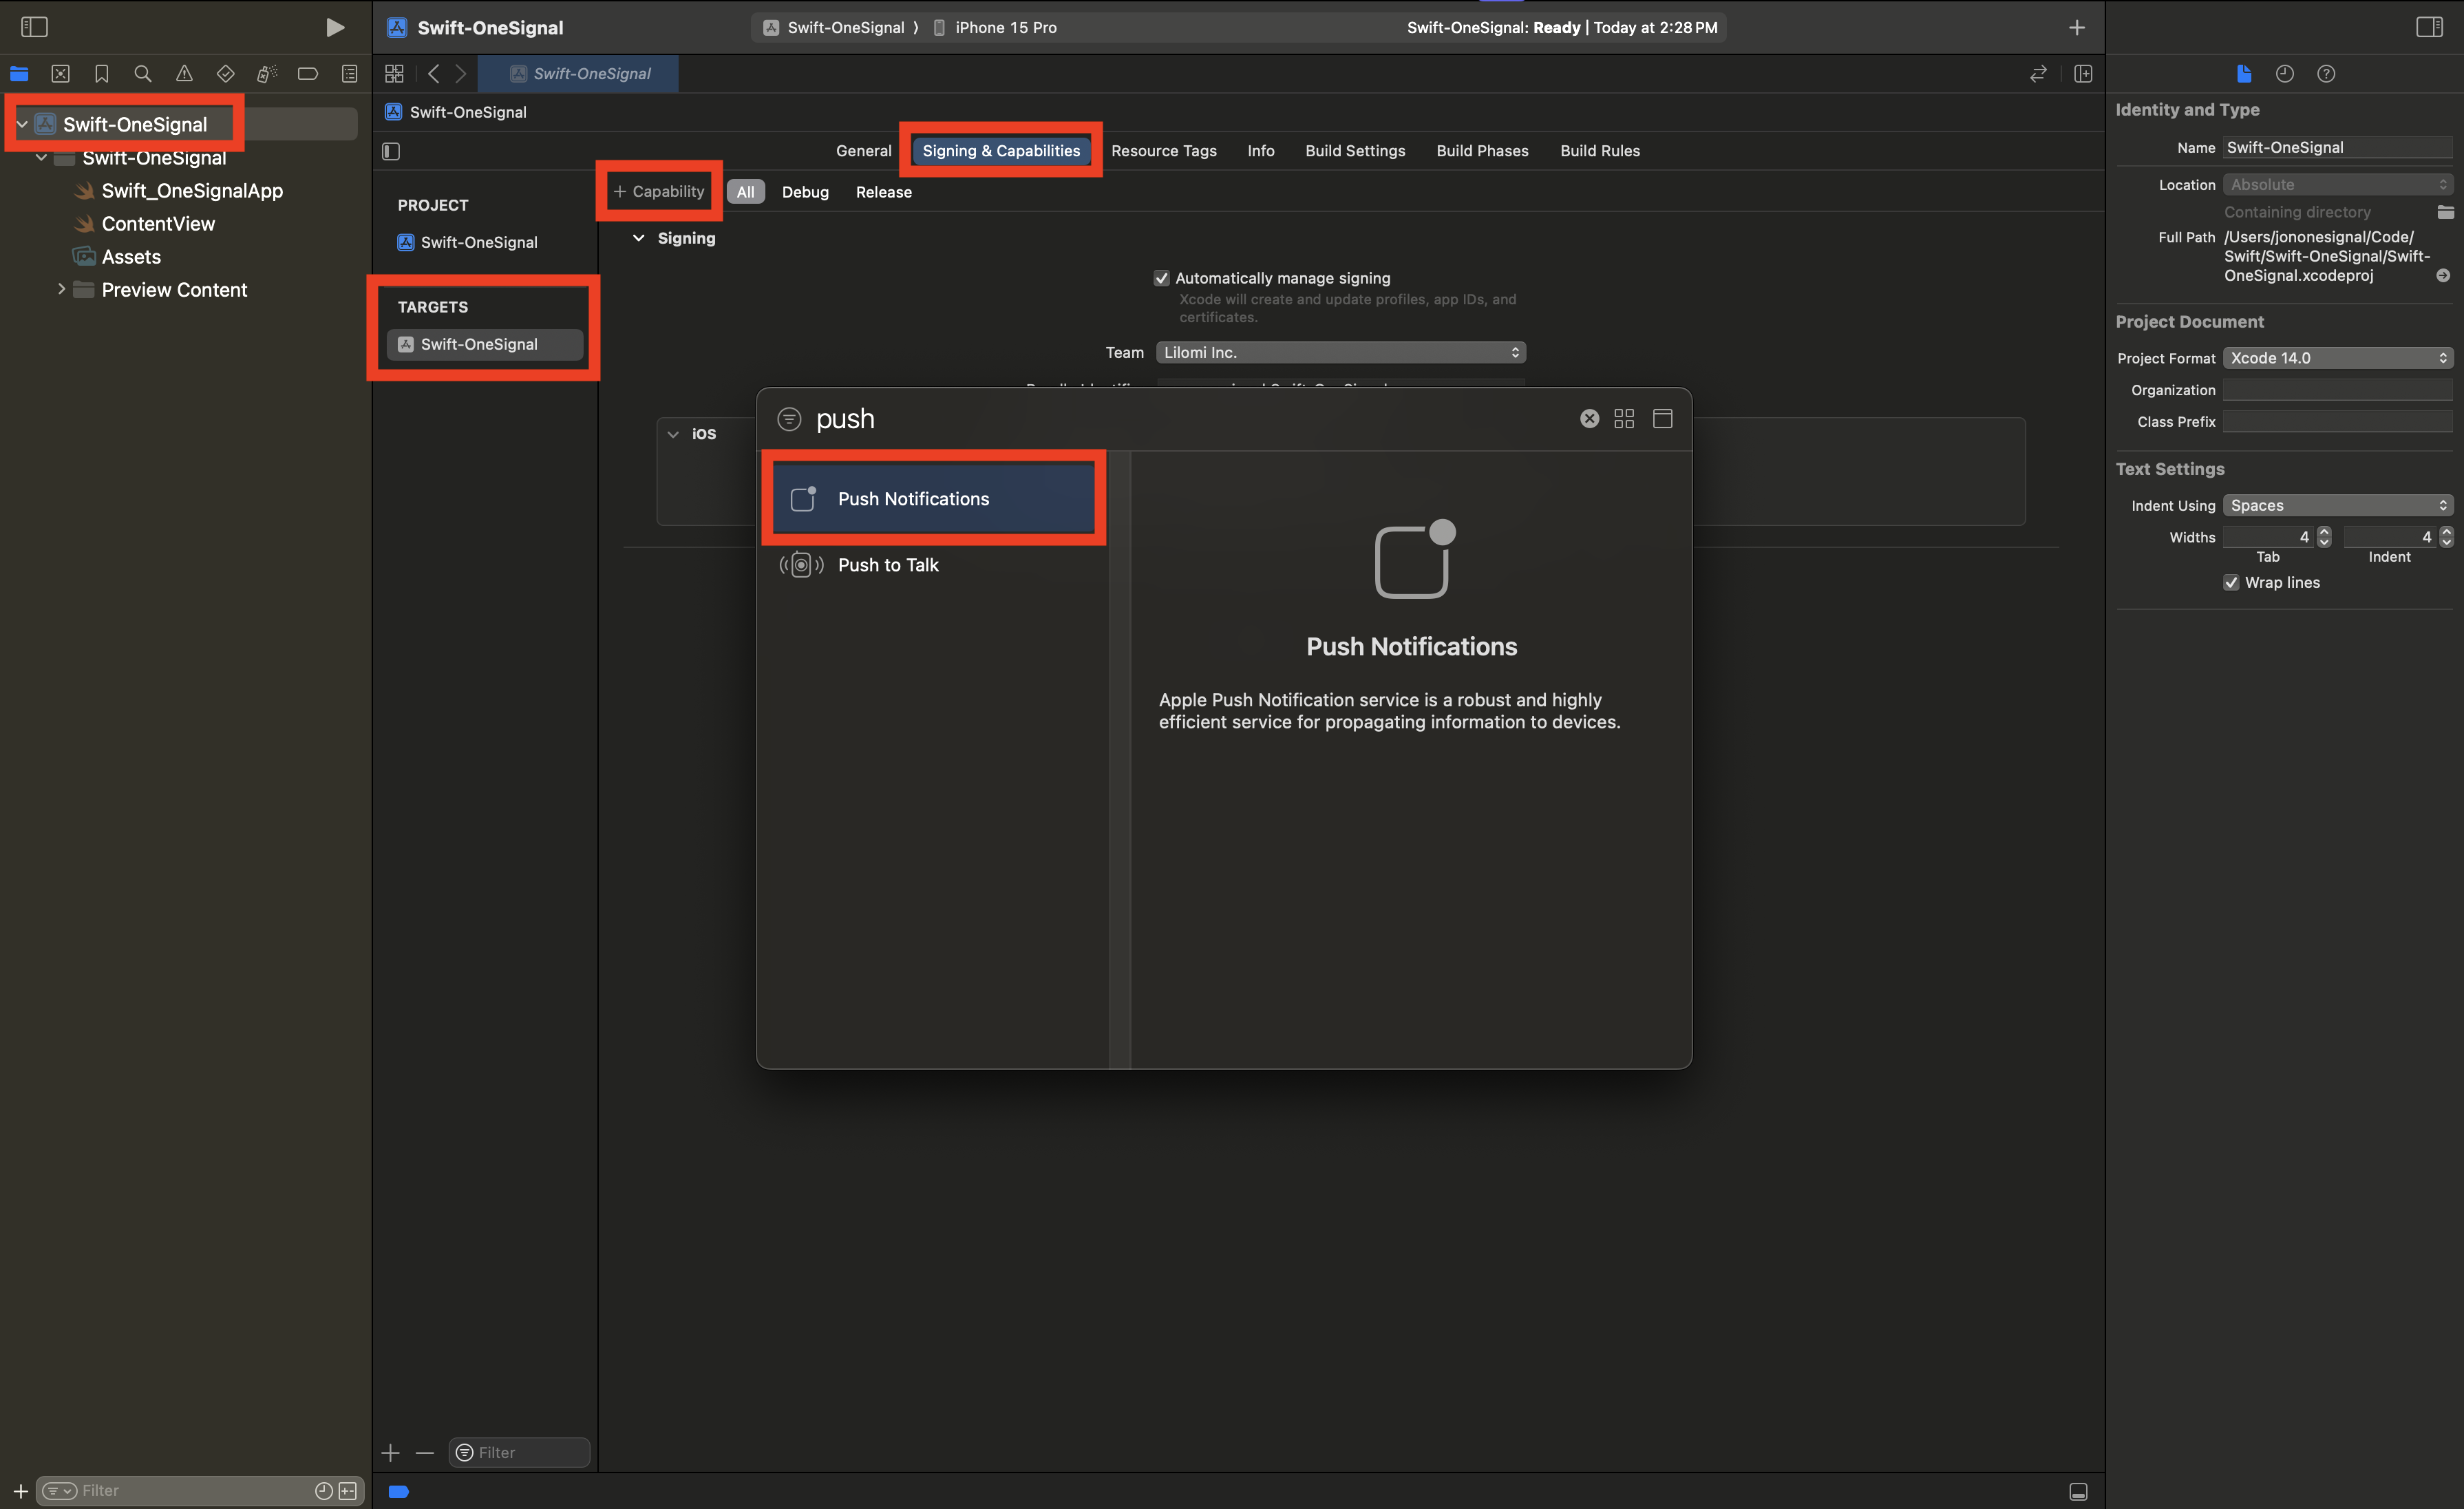Open the Project Format dropdown

click(2337, 358)
